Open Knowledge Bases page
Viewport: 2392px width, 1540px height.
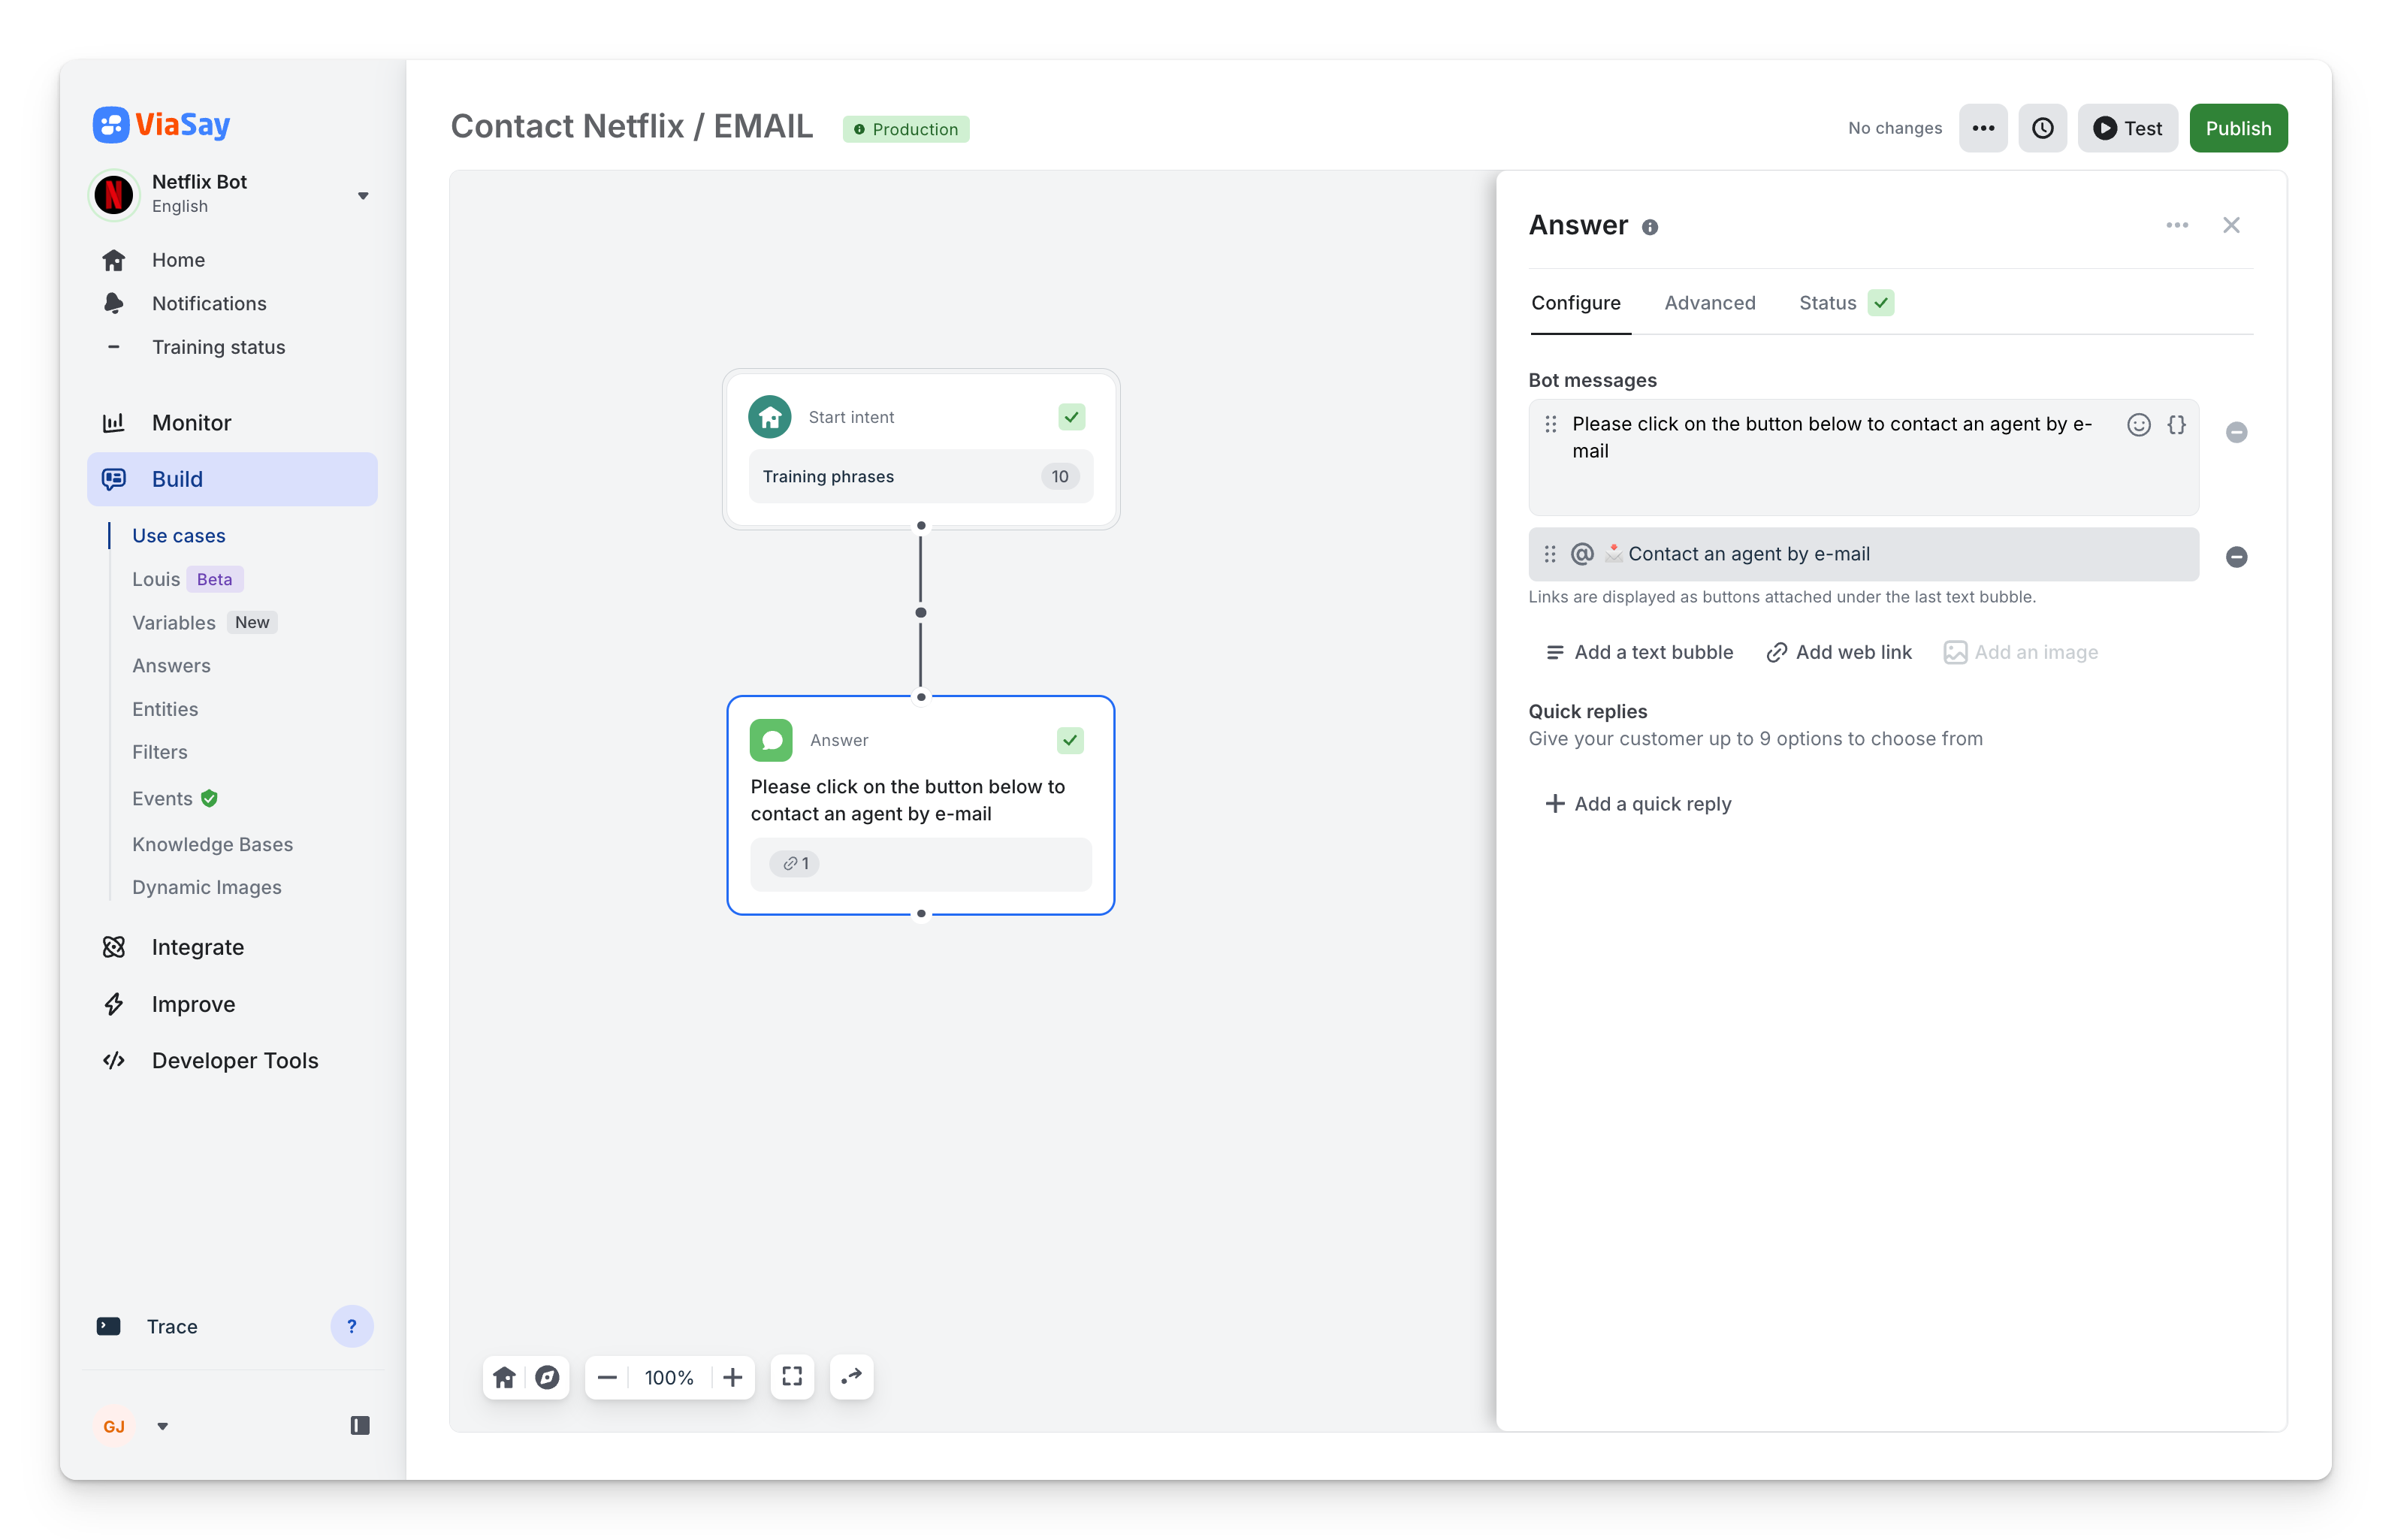(x=212, y=844)
